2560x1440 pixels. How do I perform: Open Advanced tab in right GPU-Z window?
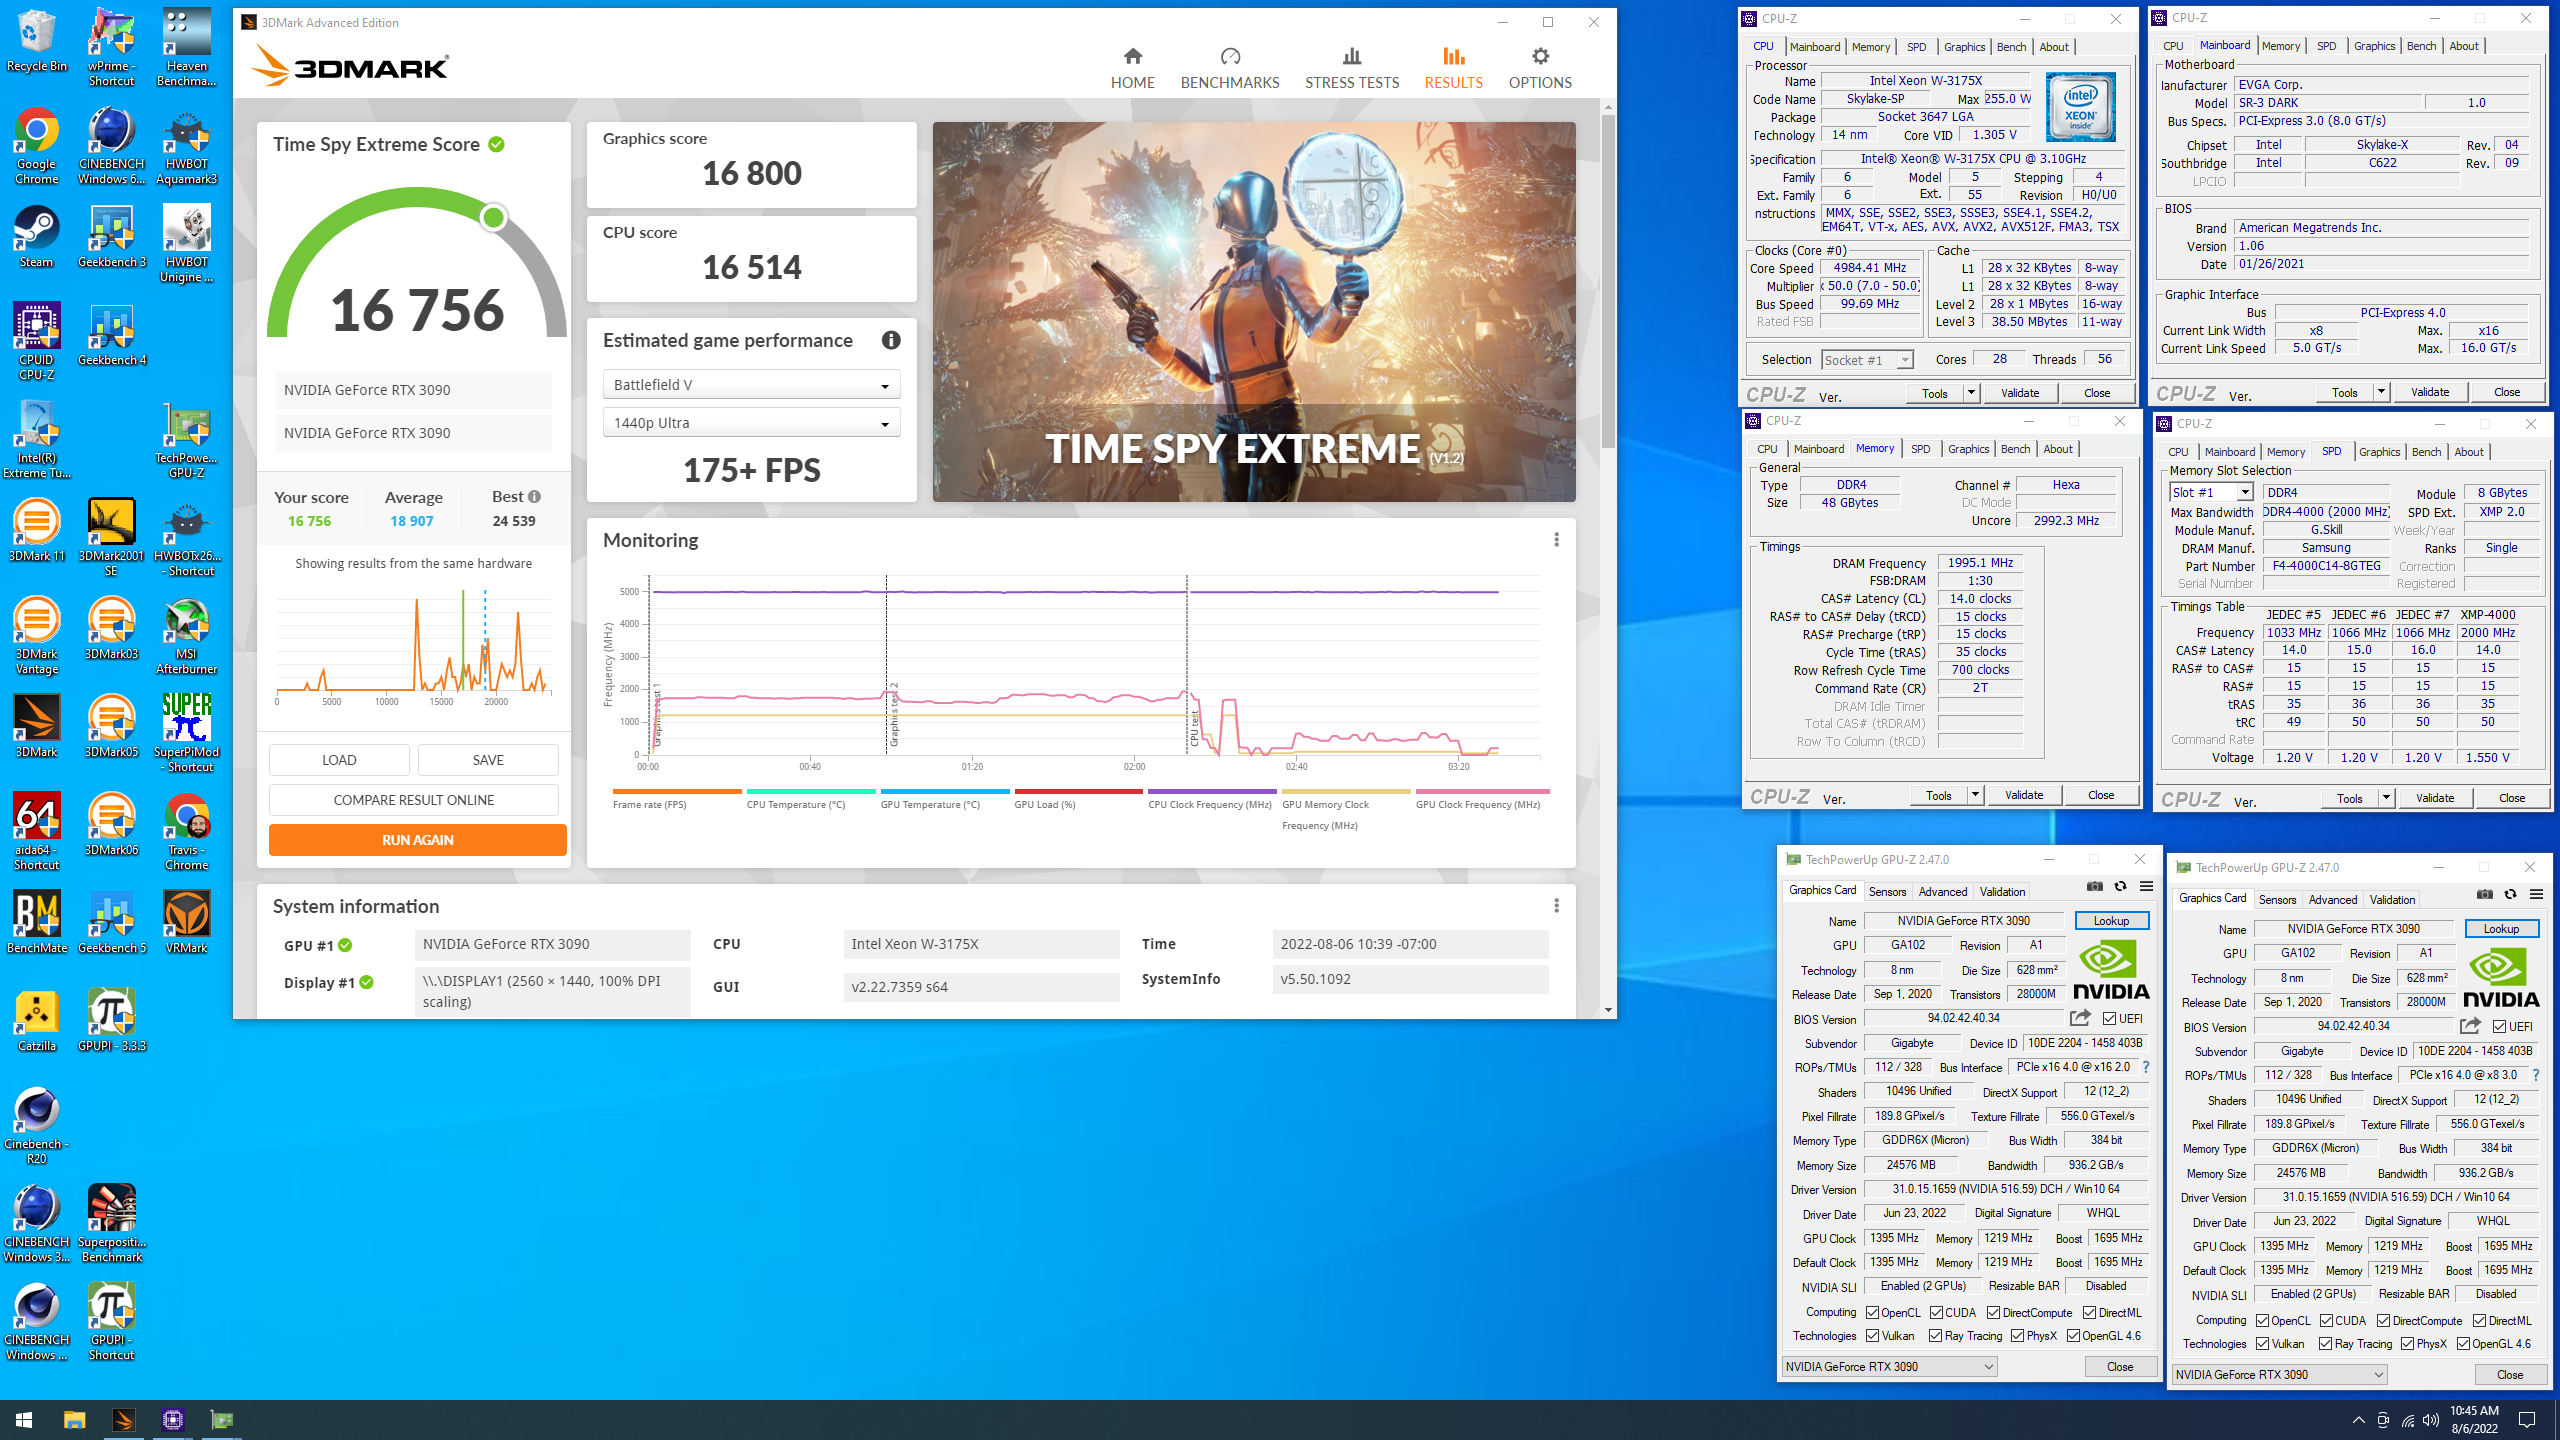click(2332, 899)
